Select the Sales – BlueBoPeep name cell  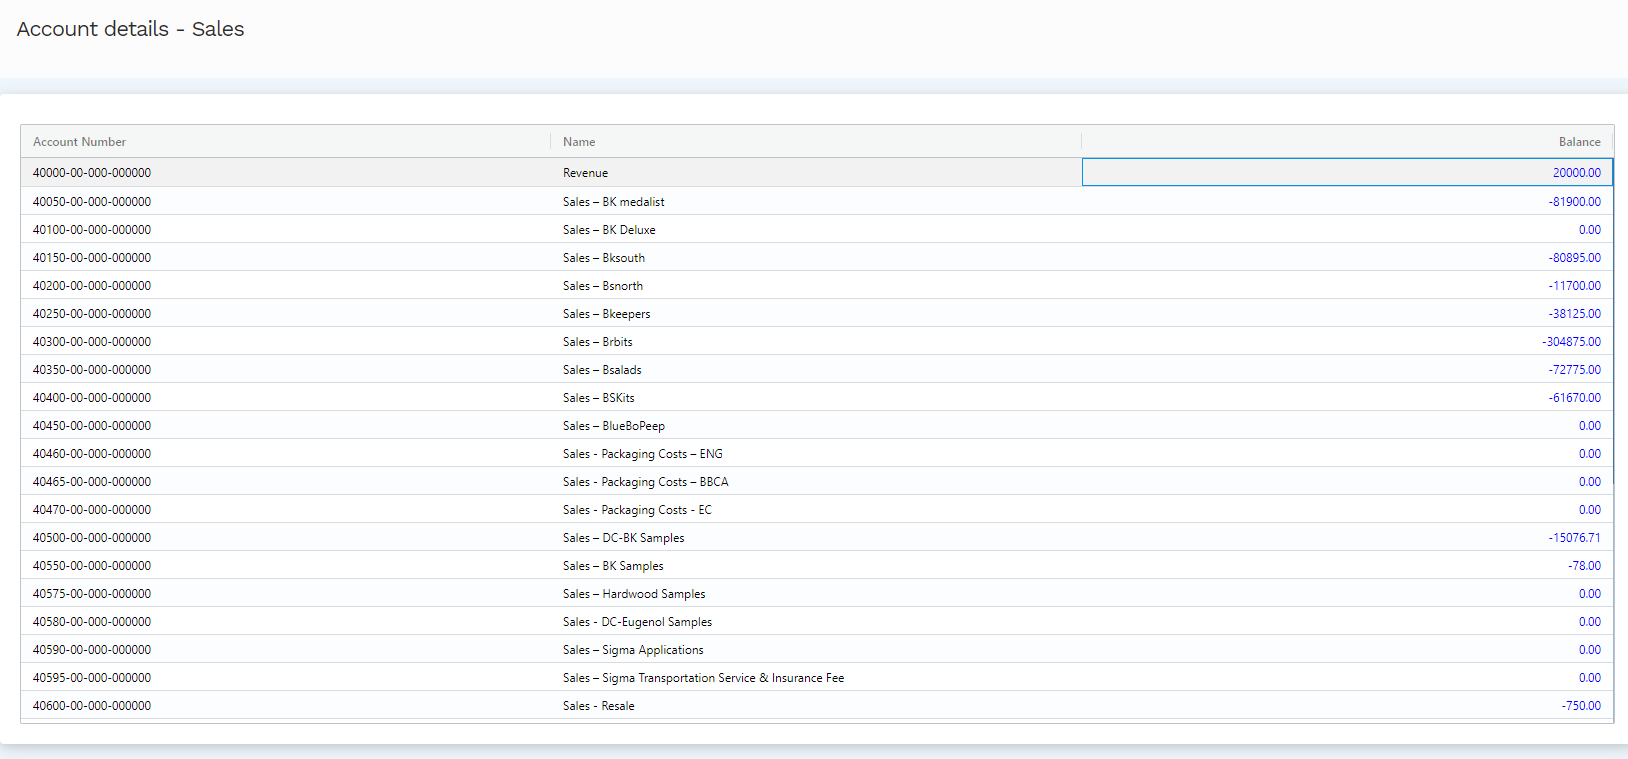[x=613, y=426]
